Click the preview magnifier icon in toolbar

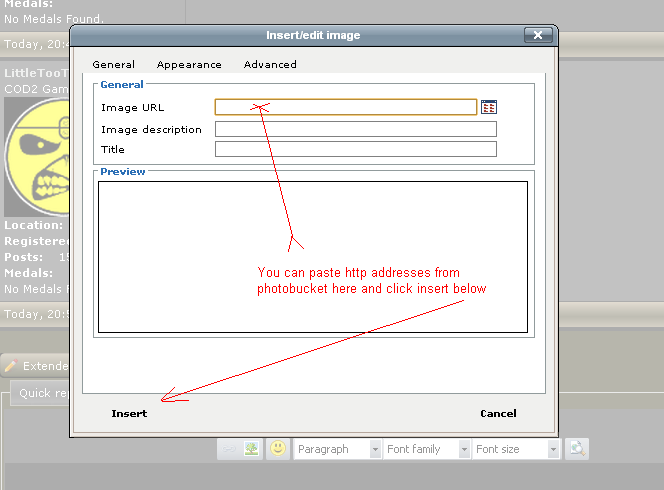coord(577,448)
